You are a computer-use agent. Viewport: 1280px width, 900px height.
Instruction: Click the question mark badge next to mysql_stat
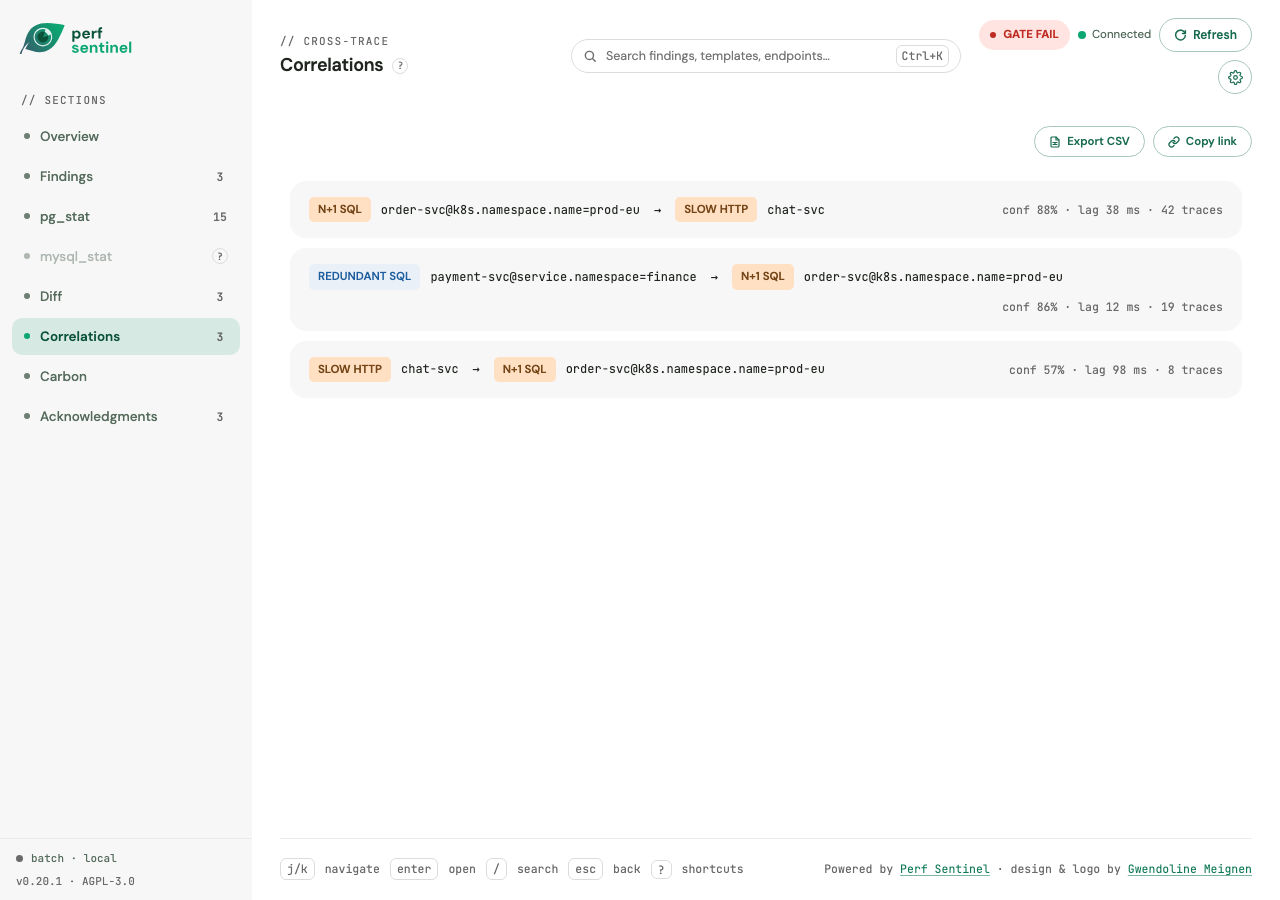tap(220, 256)
